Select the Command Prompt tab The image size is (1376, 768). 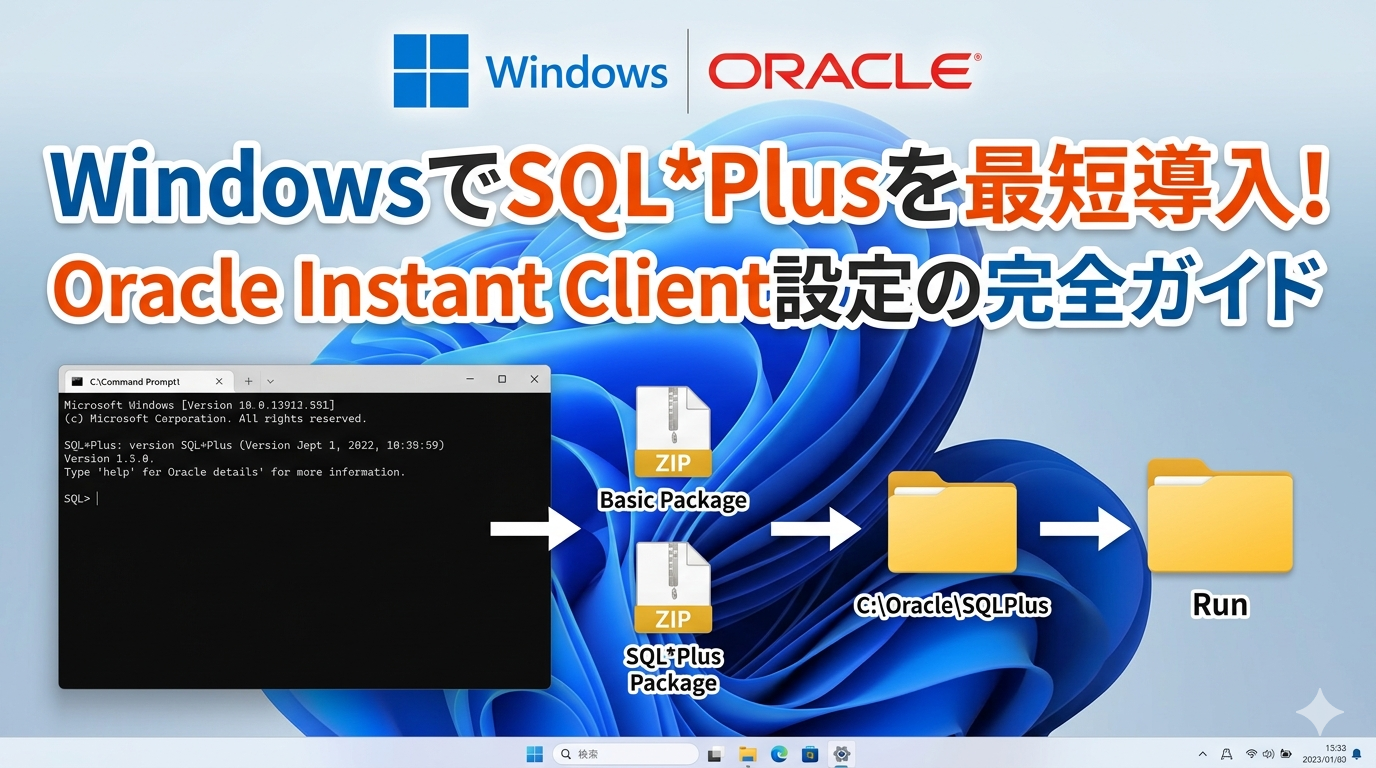tap(135, 381)
